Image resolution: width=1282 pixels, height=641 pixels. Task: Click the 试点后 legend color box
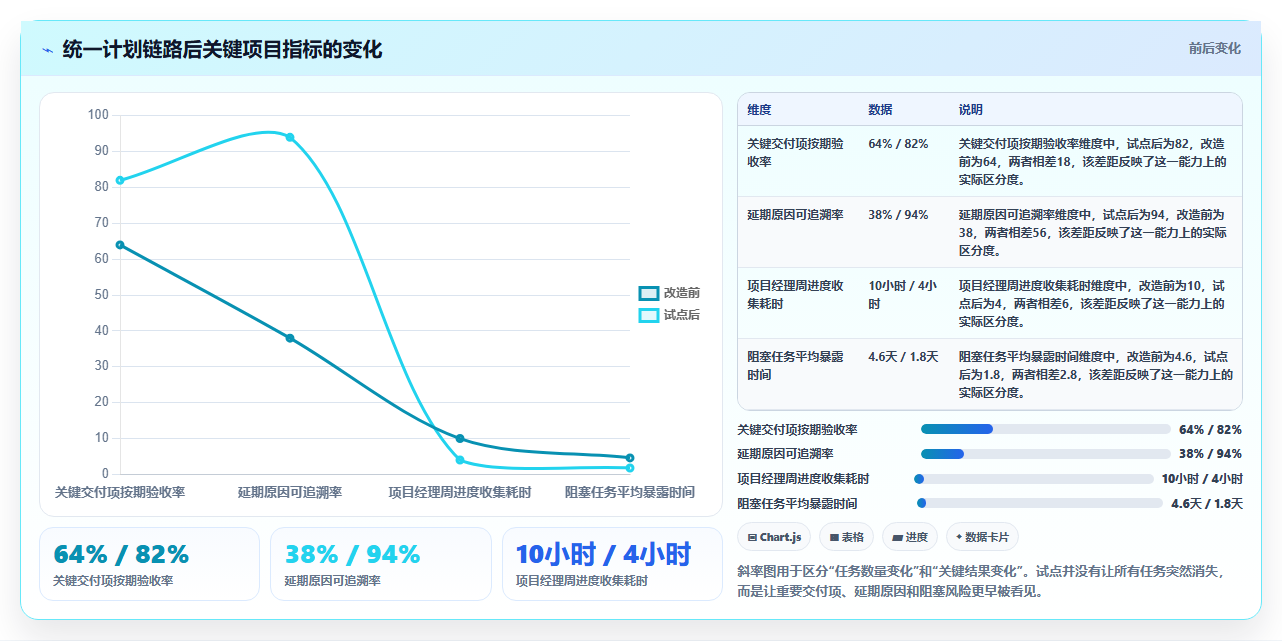(x=649, y=315)
